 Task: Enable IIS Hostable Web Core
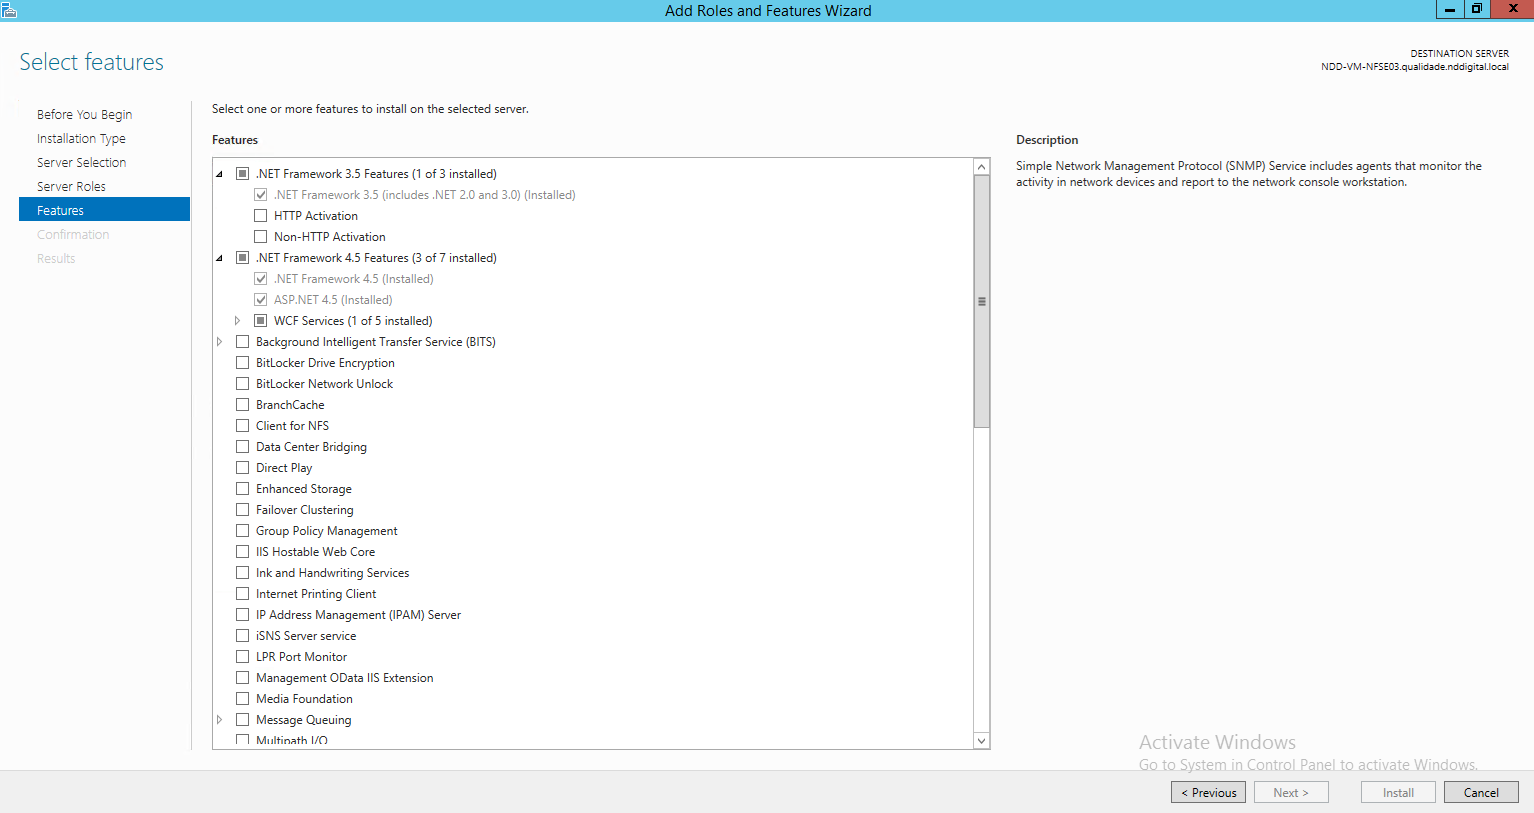pos(242,551)
